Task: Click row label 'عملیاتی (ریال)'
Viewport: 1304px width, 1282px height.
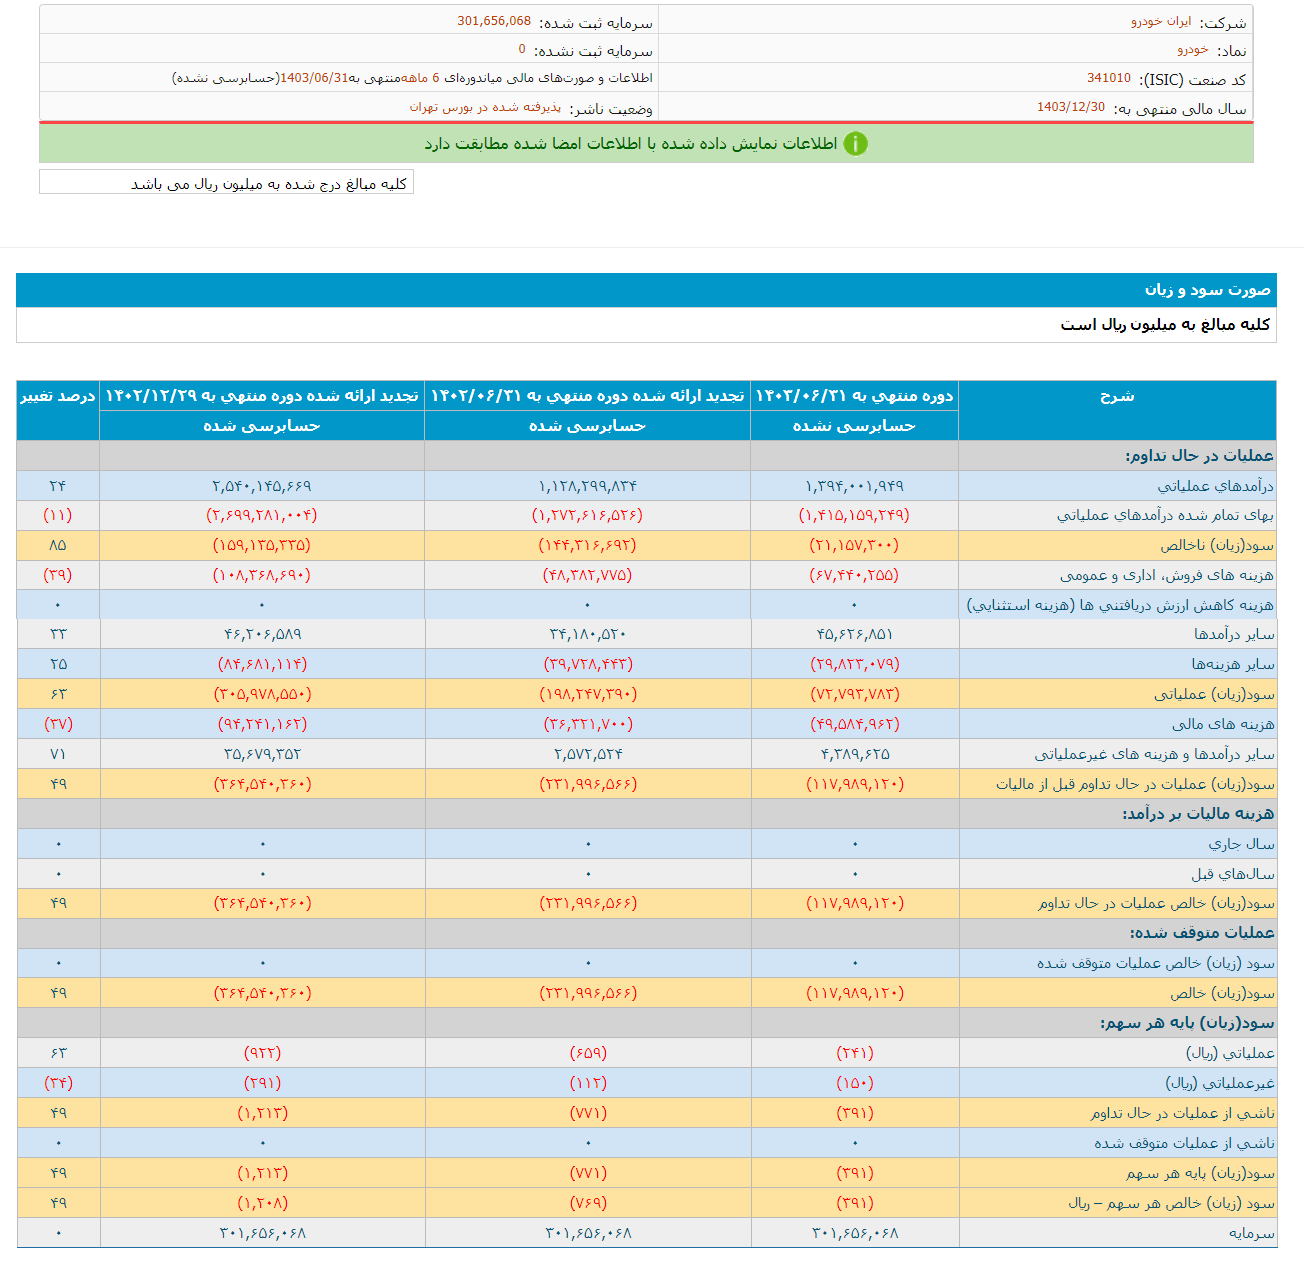Action: [x=1230, y=1053]
